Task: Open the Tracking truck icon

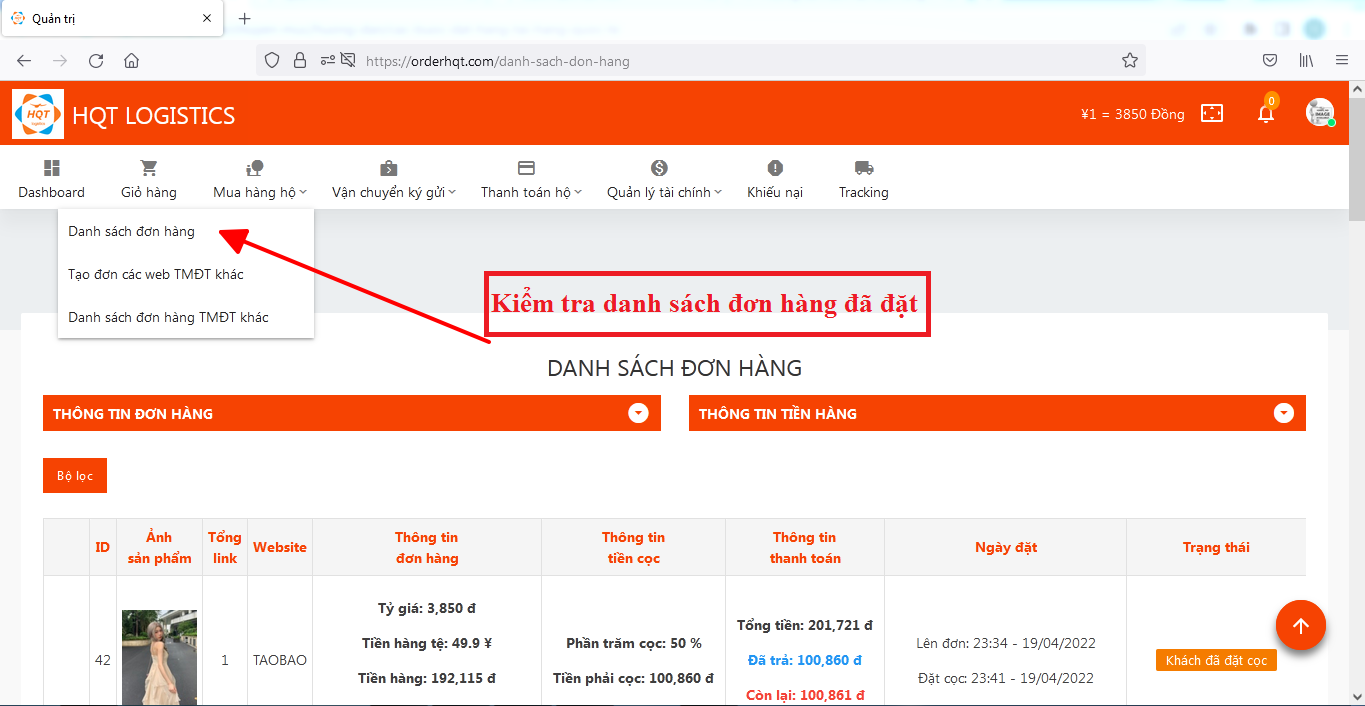Action: click(864, 168)
